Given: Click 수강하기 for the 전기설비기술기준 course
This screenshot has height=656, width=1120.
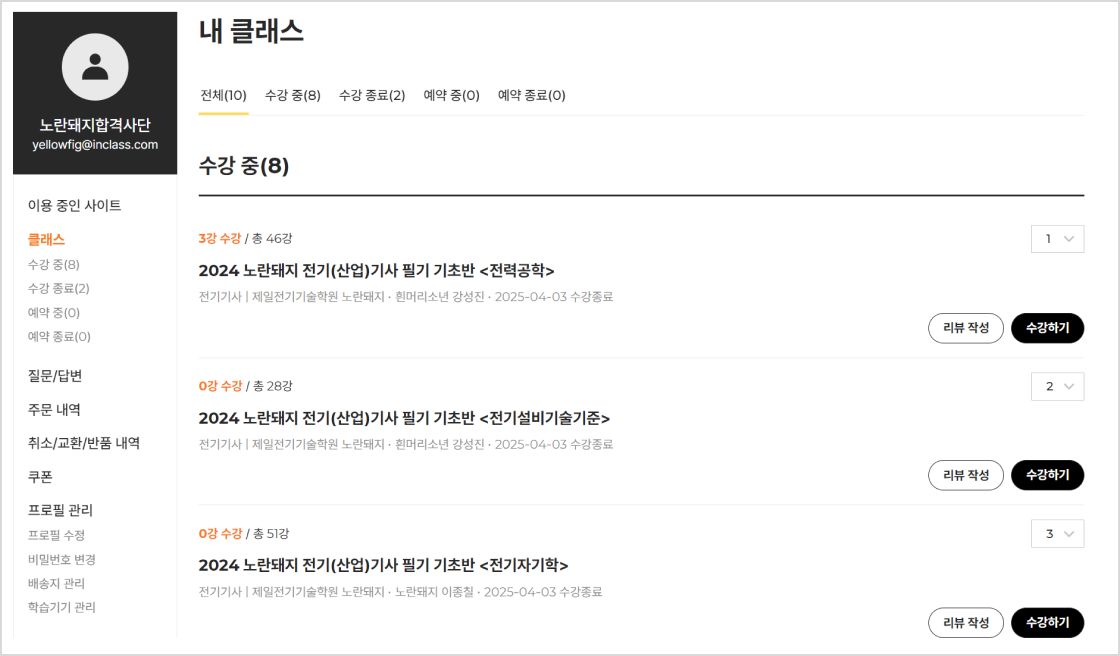Looking at the screenshot, I should (1048, 475).
